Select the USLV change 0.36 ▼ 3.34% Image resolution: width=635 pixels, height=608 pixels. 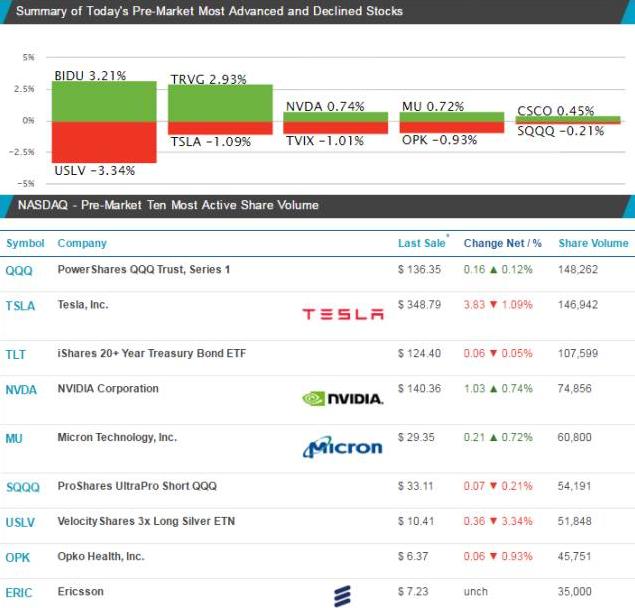(x=498, y=521)
